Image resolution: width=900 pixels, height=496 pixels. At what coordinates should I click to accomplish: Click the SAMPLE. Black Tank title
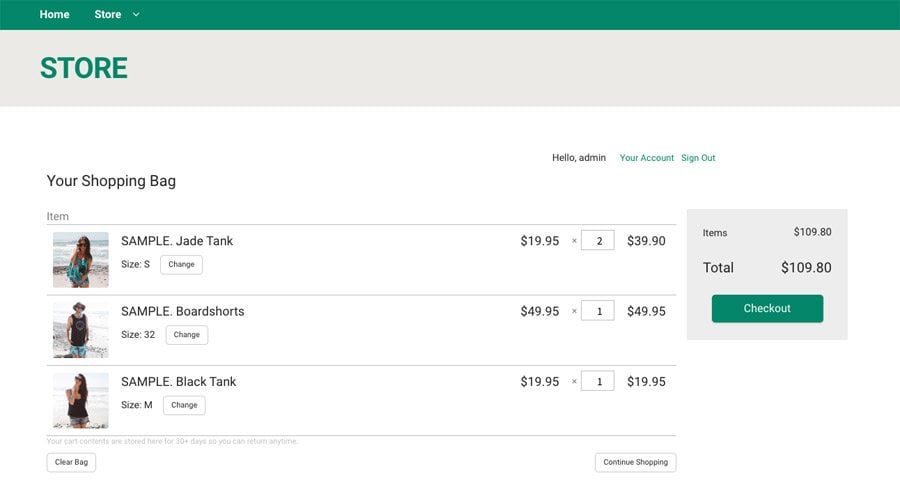pos(178,381)
